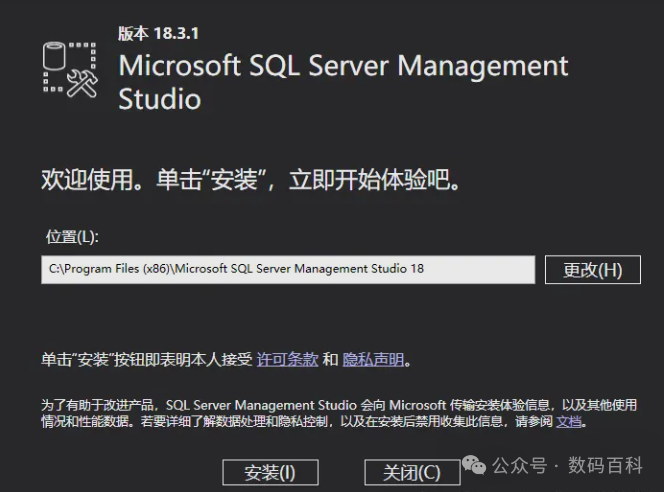Click the 欢迎使用 welcome message text
The image size is (664, 492).
(x=251, y=180)
